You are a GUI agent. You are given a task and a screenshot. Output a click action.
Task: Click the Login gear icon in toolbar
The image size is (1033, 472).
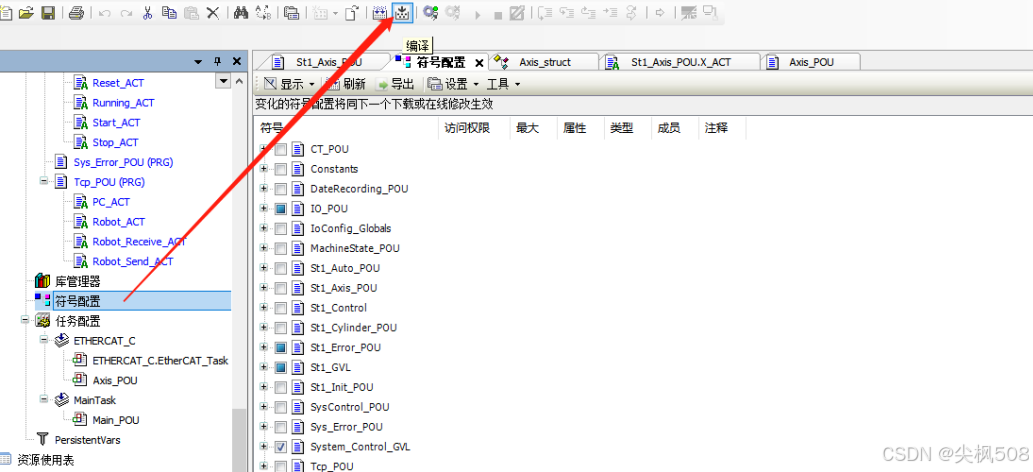click(x=430, y=13)
